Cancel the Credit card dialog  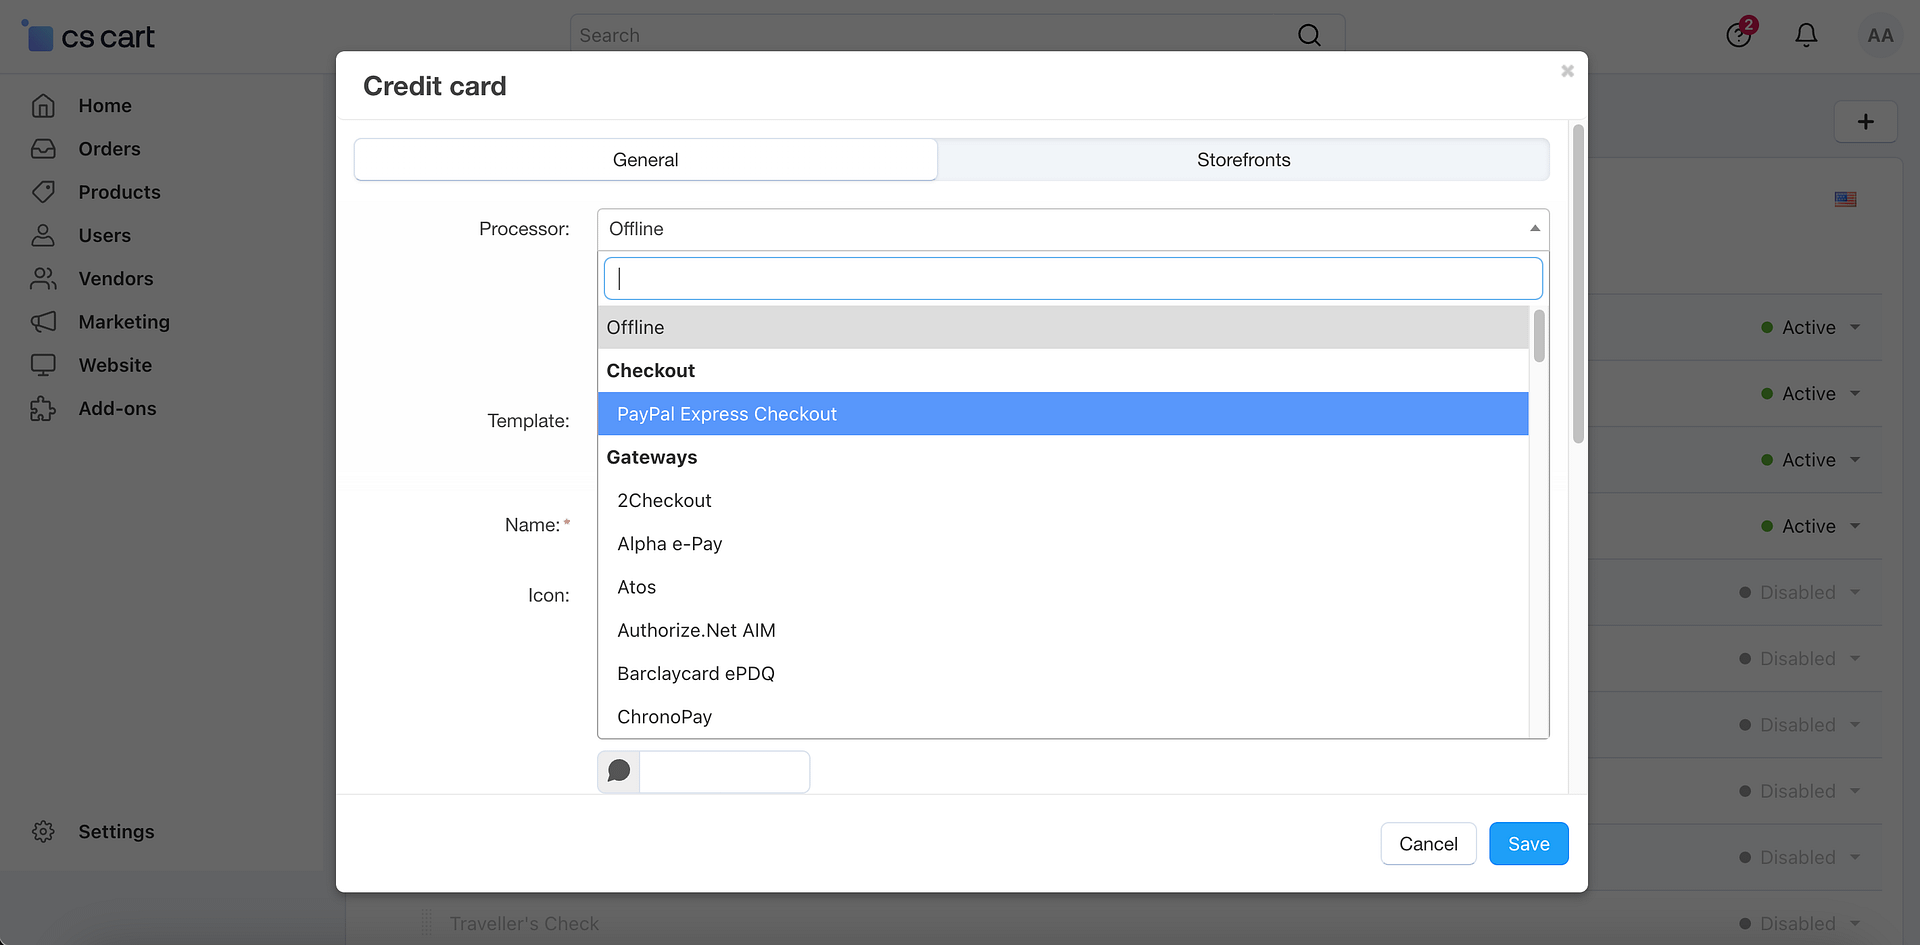click(x=1427, y=844)
